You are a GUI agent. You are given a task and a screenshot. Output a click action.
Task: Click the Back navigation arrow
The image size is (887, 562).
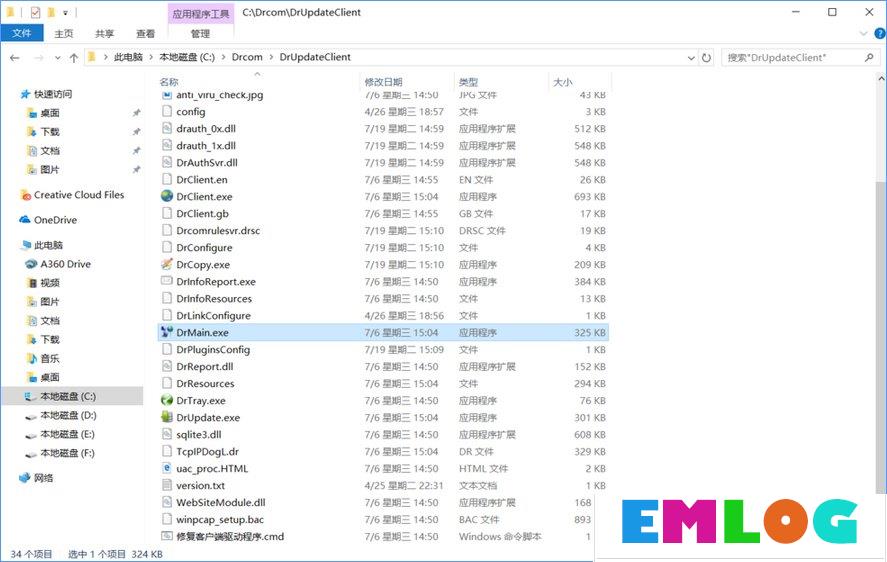15,58
